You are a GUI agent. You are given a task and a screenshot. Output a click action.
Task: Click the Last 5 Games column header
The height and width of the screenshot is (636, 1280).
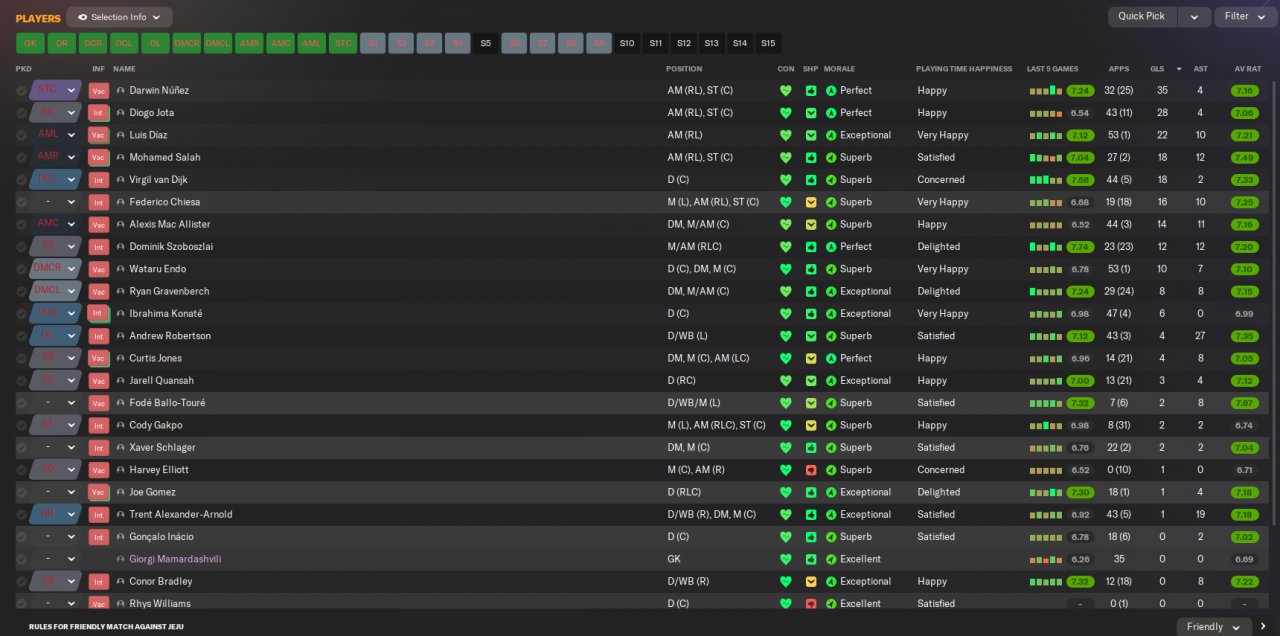pos(1053,69)
